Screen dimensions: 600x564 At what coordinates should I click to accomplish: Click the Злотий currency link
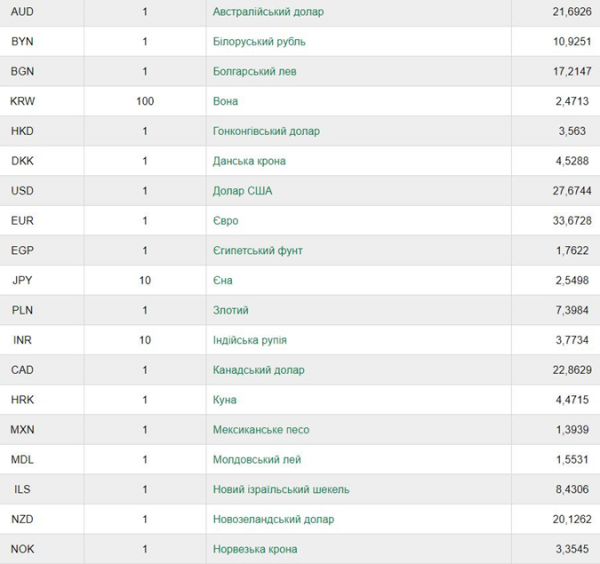tap(231, 310)
